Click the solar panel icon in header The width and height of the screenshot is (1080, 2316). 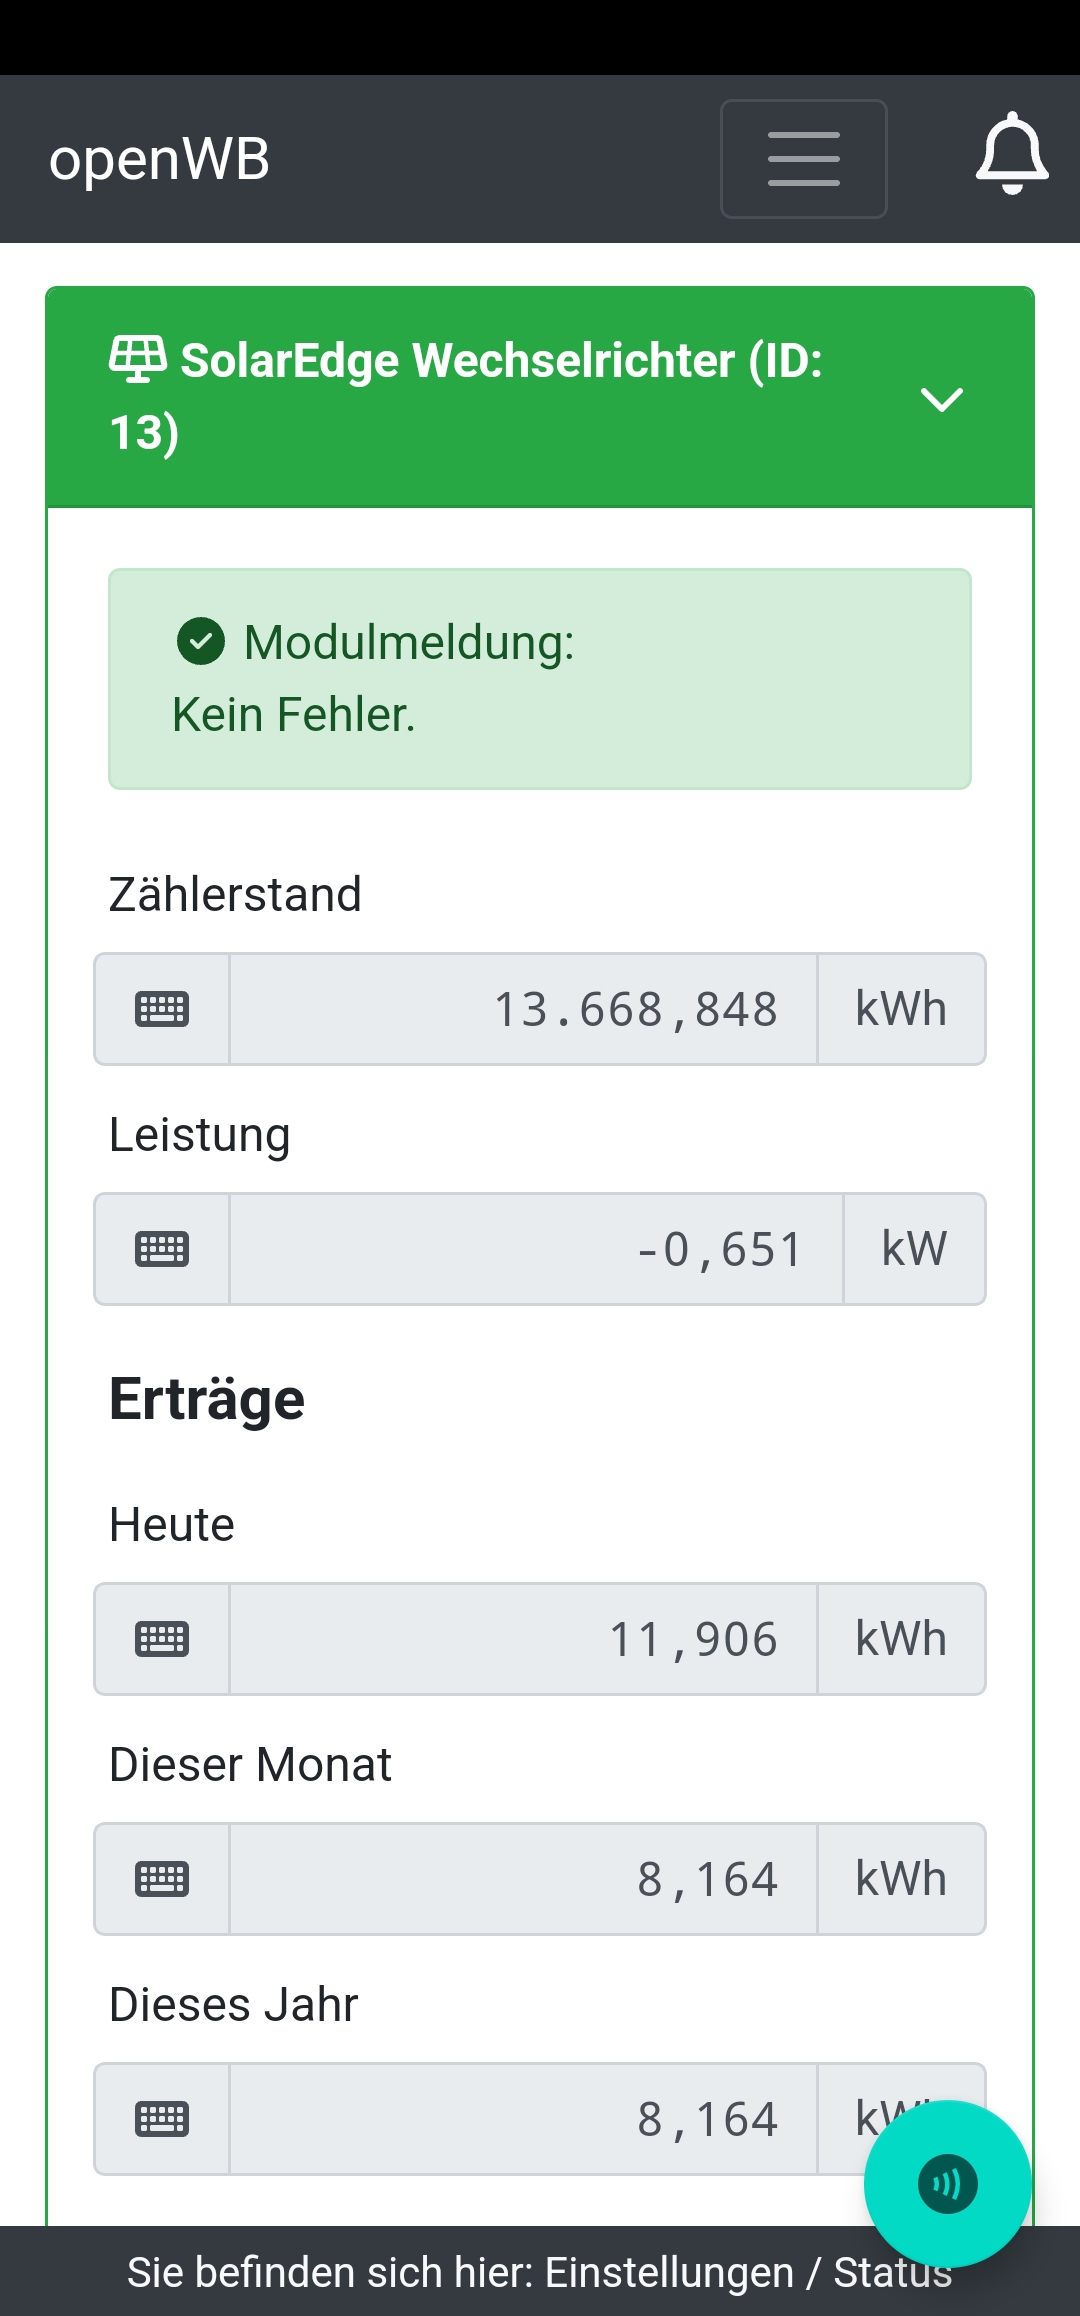[x=137, y=359]
